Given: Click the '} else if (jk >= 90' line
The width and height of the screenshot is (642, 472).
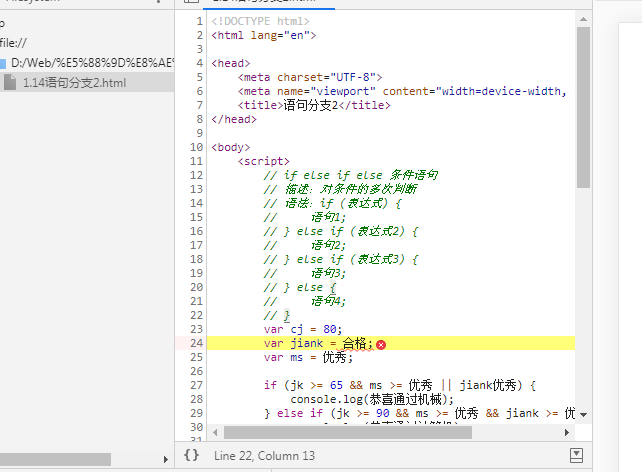Looking at the screenshot, I should [x=419, y=413].
